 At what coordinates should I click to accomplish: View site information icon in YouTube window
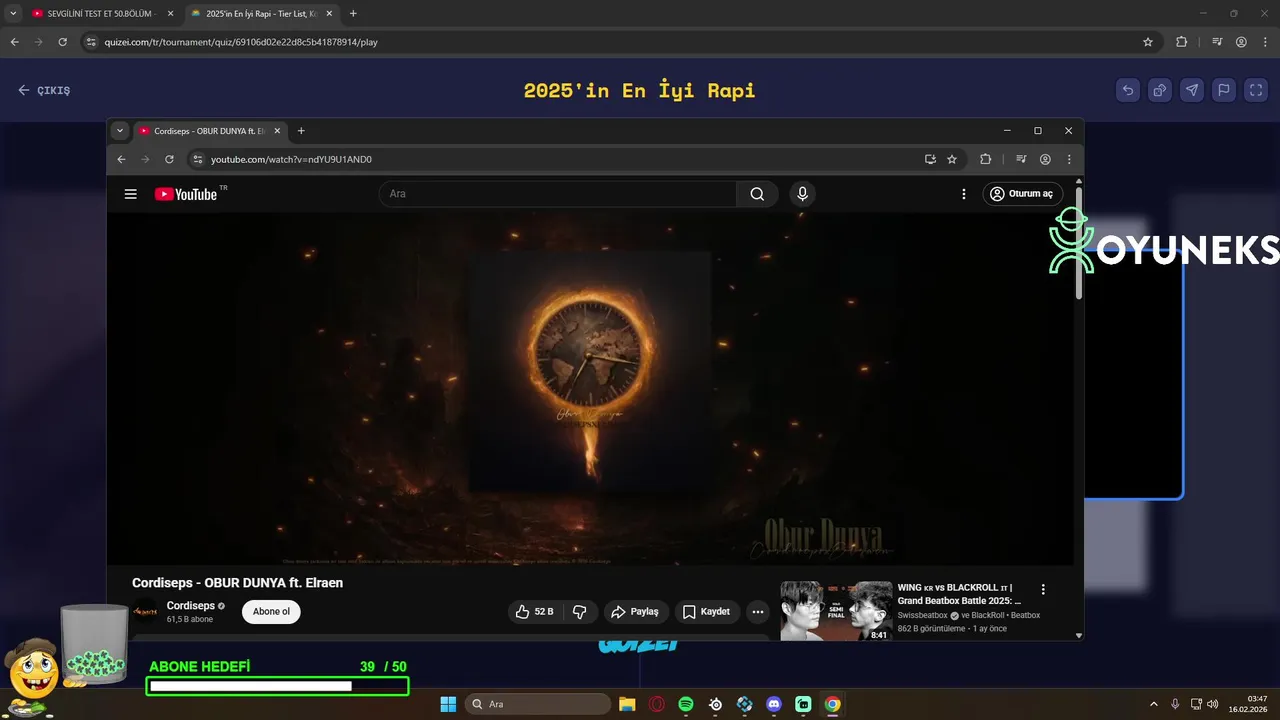198,159
